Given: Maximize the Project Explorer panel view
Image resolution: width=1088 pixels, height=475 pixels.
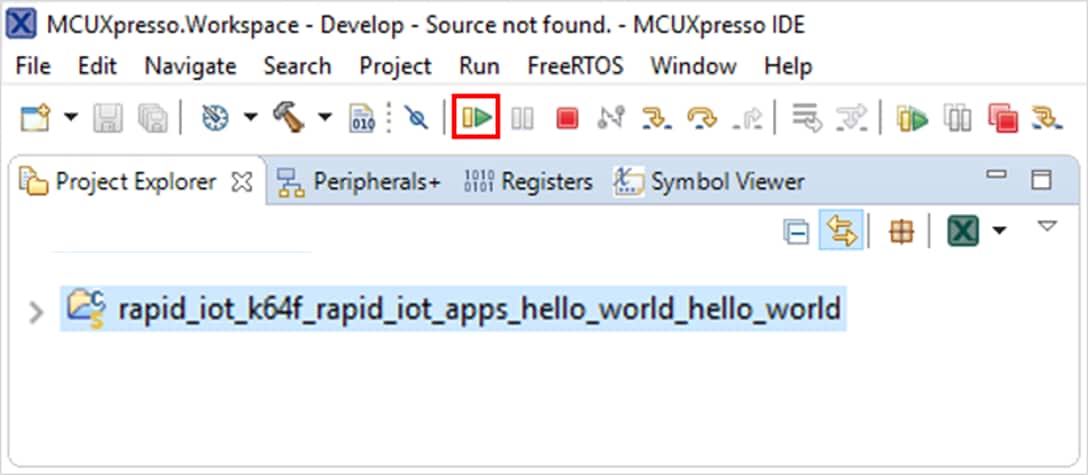Looking at the screenshot, I should (1042, 180).
